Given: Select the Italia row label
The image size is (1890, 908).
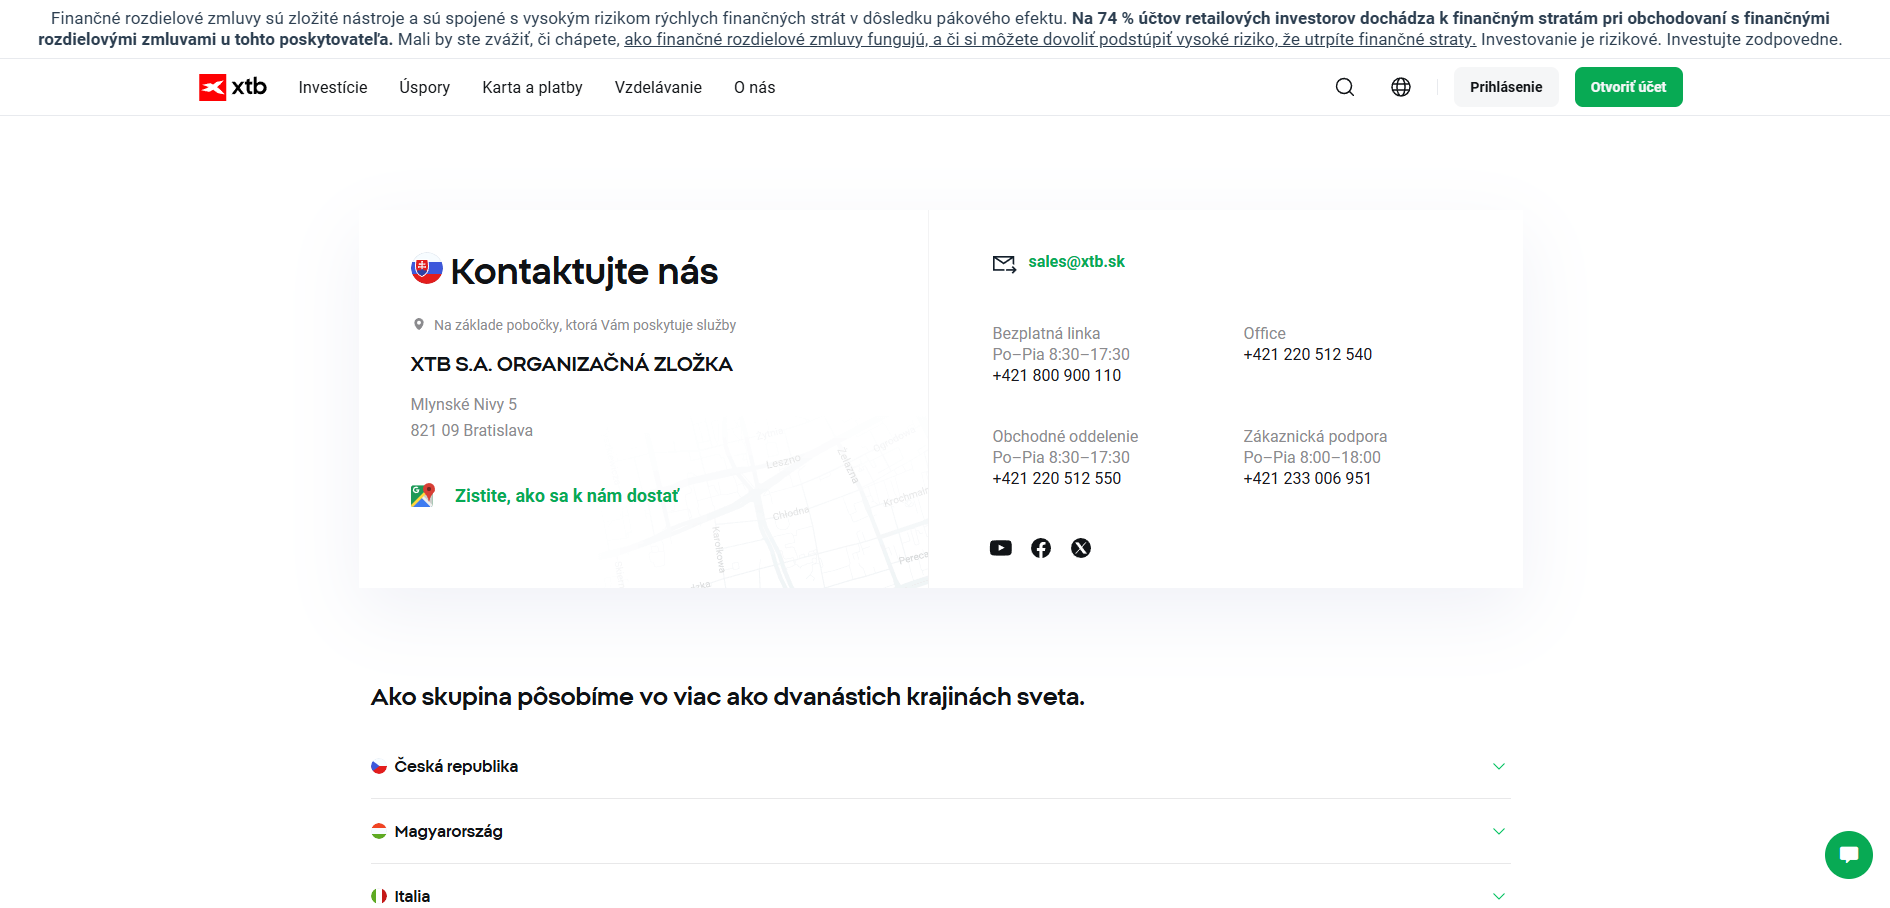Looking at the screenshot, I should (412, 896).
